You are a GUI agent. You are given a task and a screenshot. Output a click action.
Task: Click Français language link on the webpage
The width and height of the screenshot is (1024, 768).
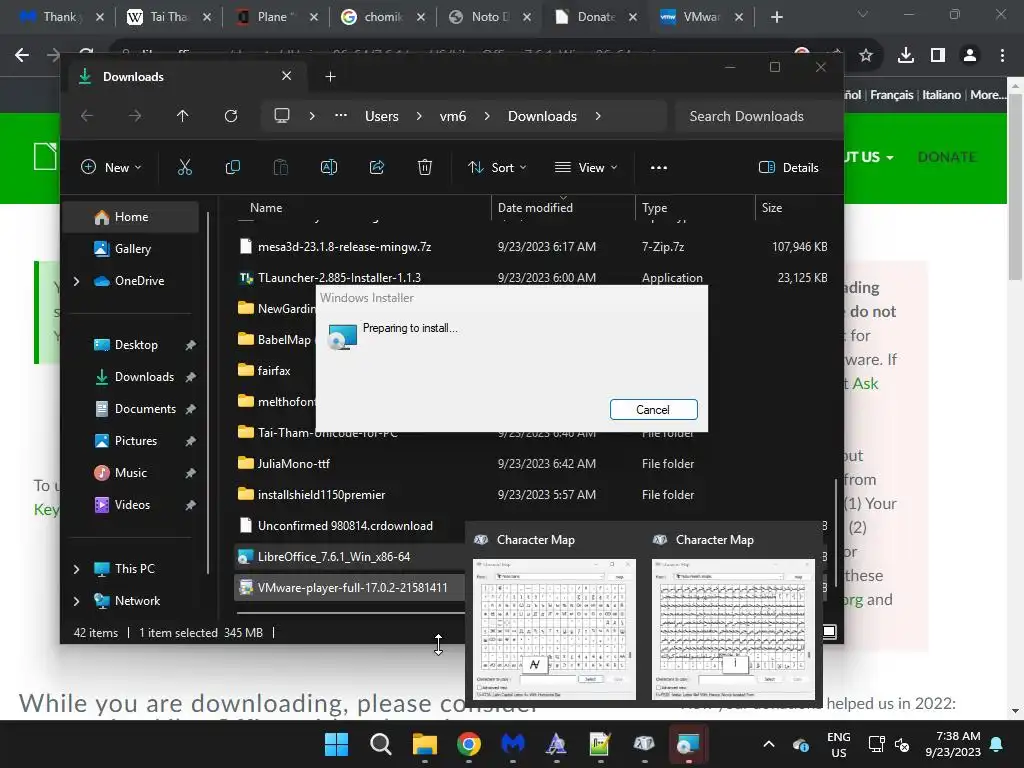(x=891, y=95)
